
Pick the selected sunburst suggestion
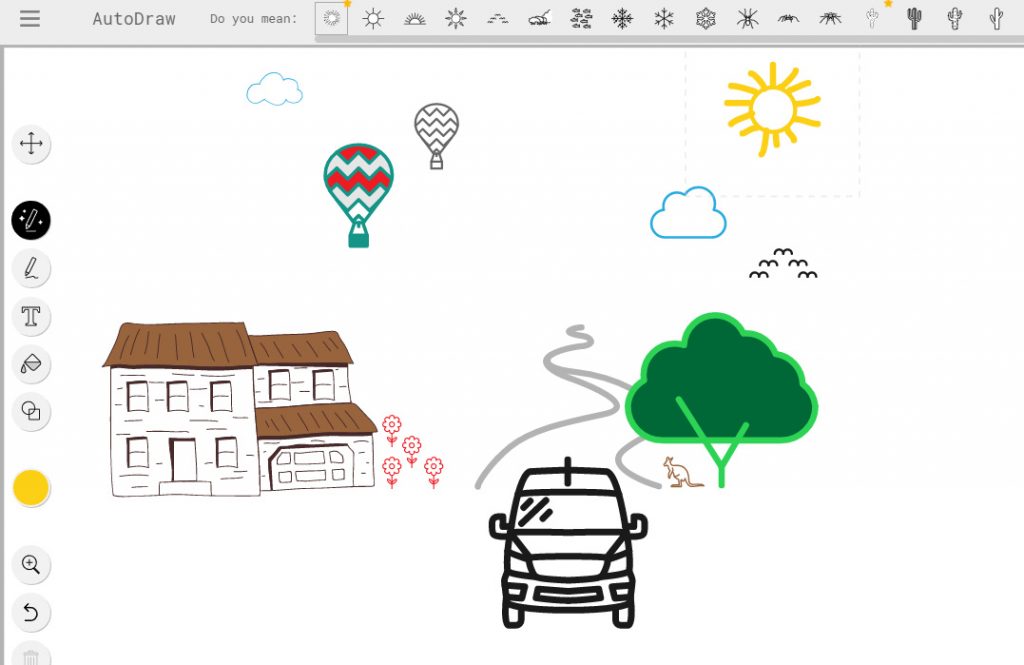(x=332, y=18)
